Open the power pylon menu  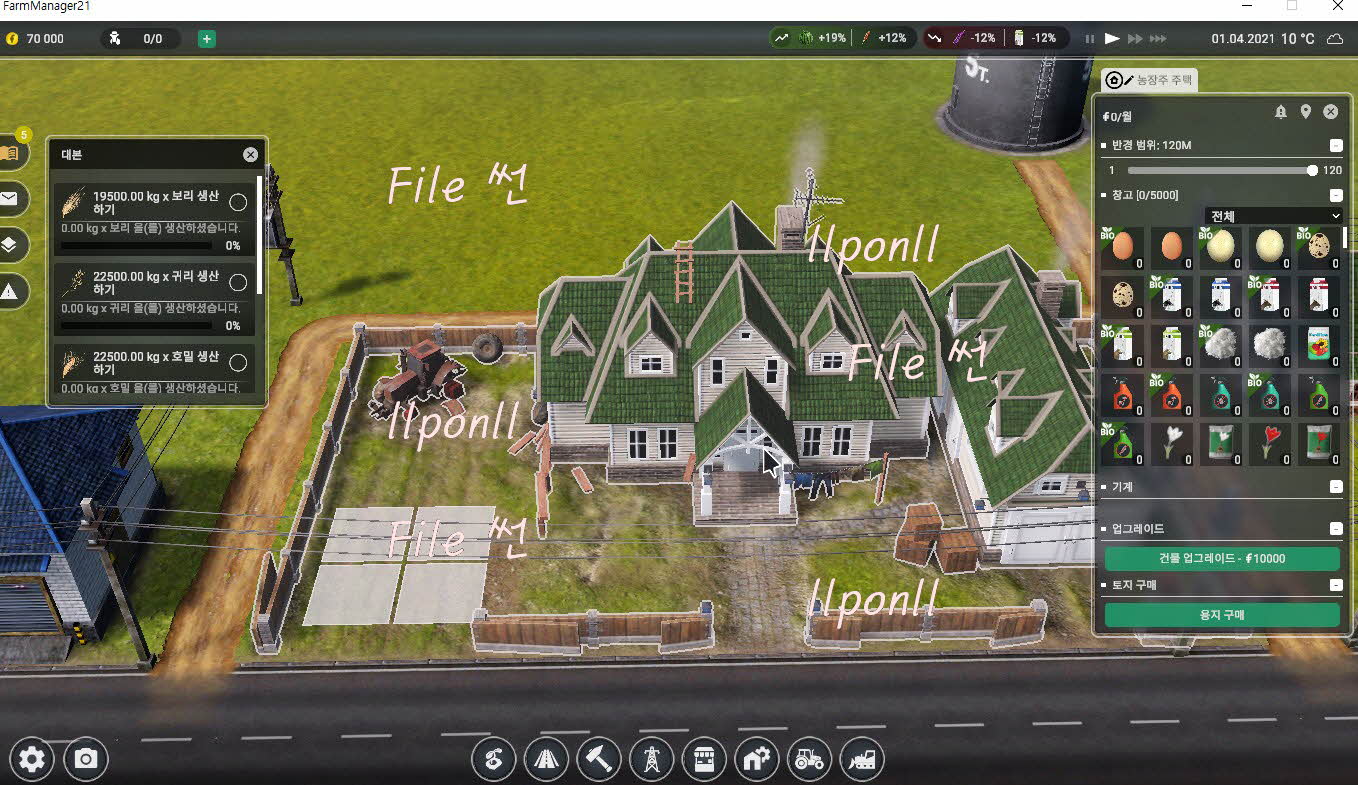pos(652,760)
